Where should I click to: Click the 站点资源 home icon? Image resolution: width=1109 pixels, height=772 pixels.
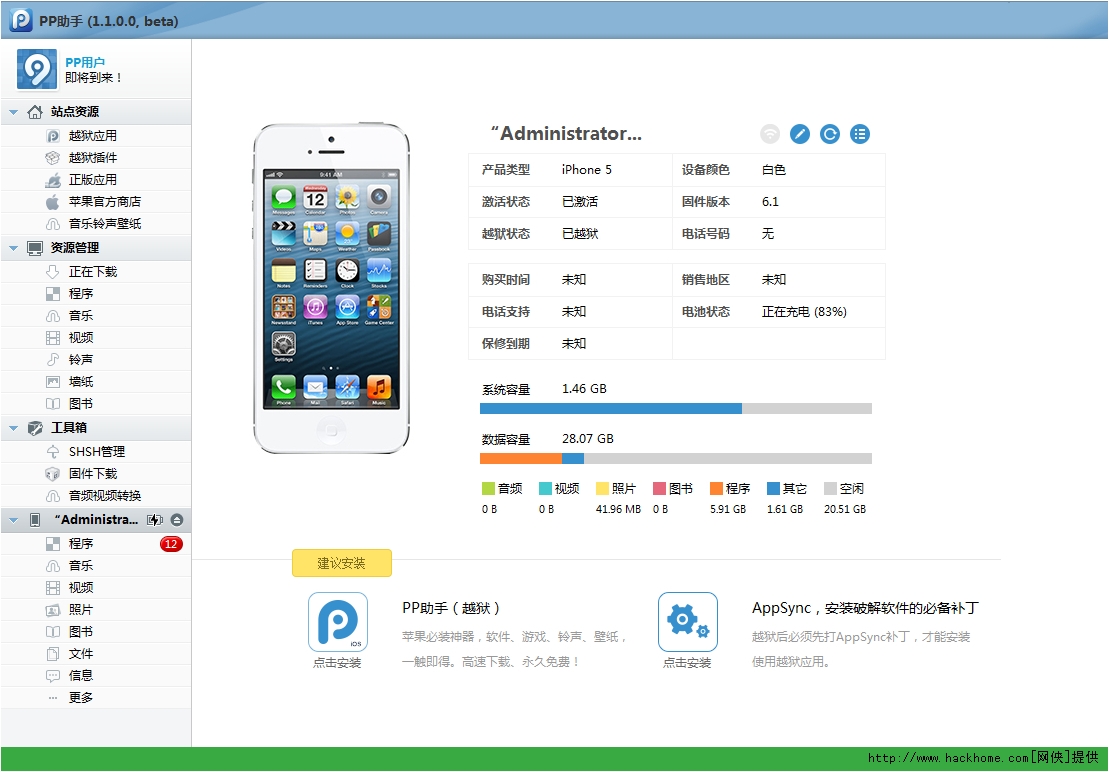(35, 112)
